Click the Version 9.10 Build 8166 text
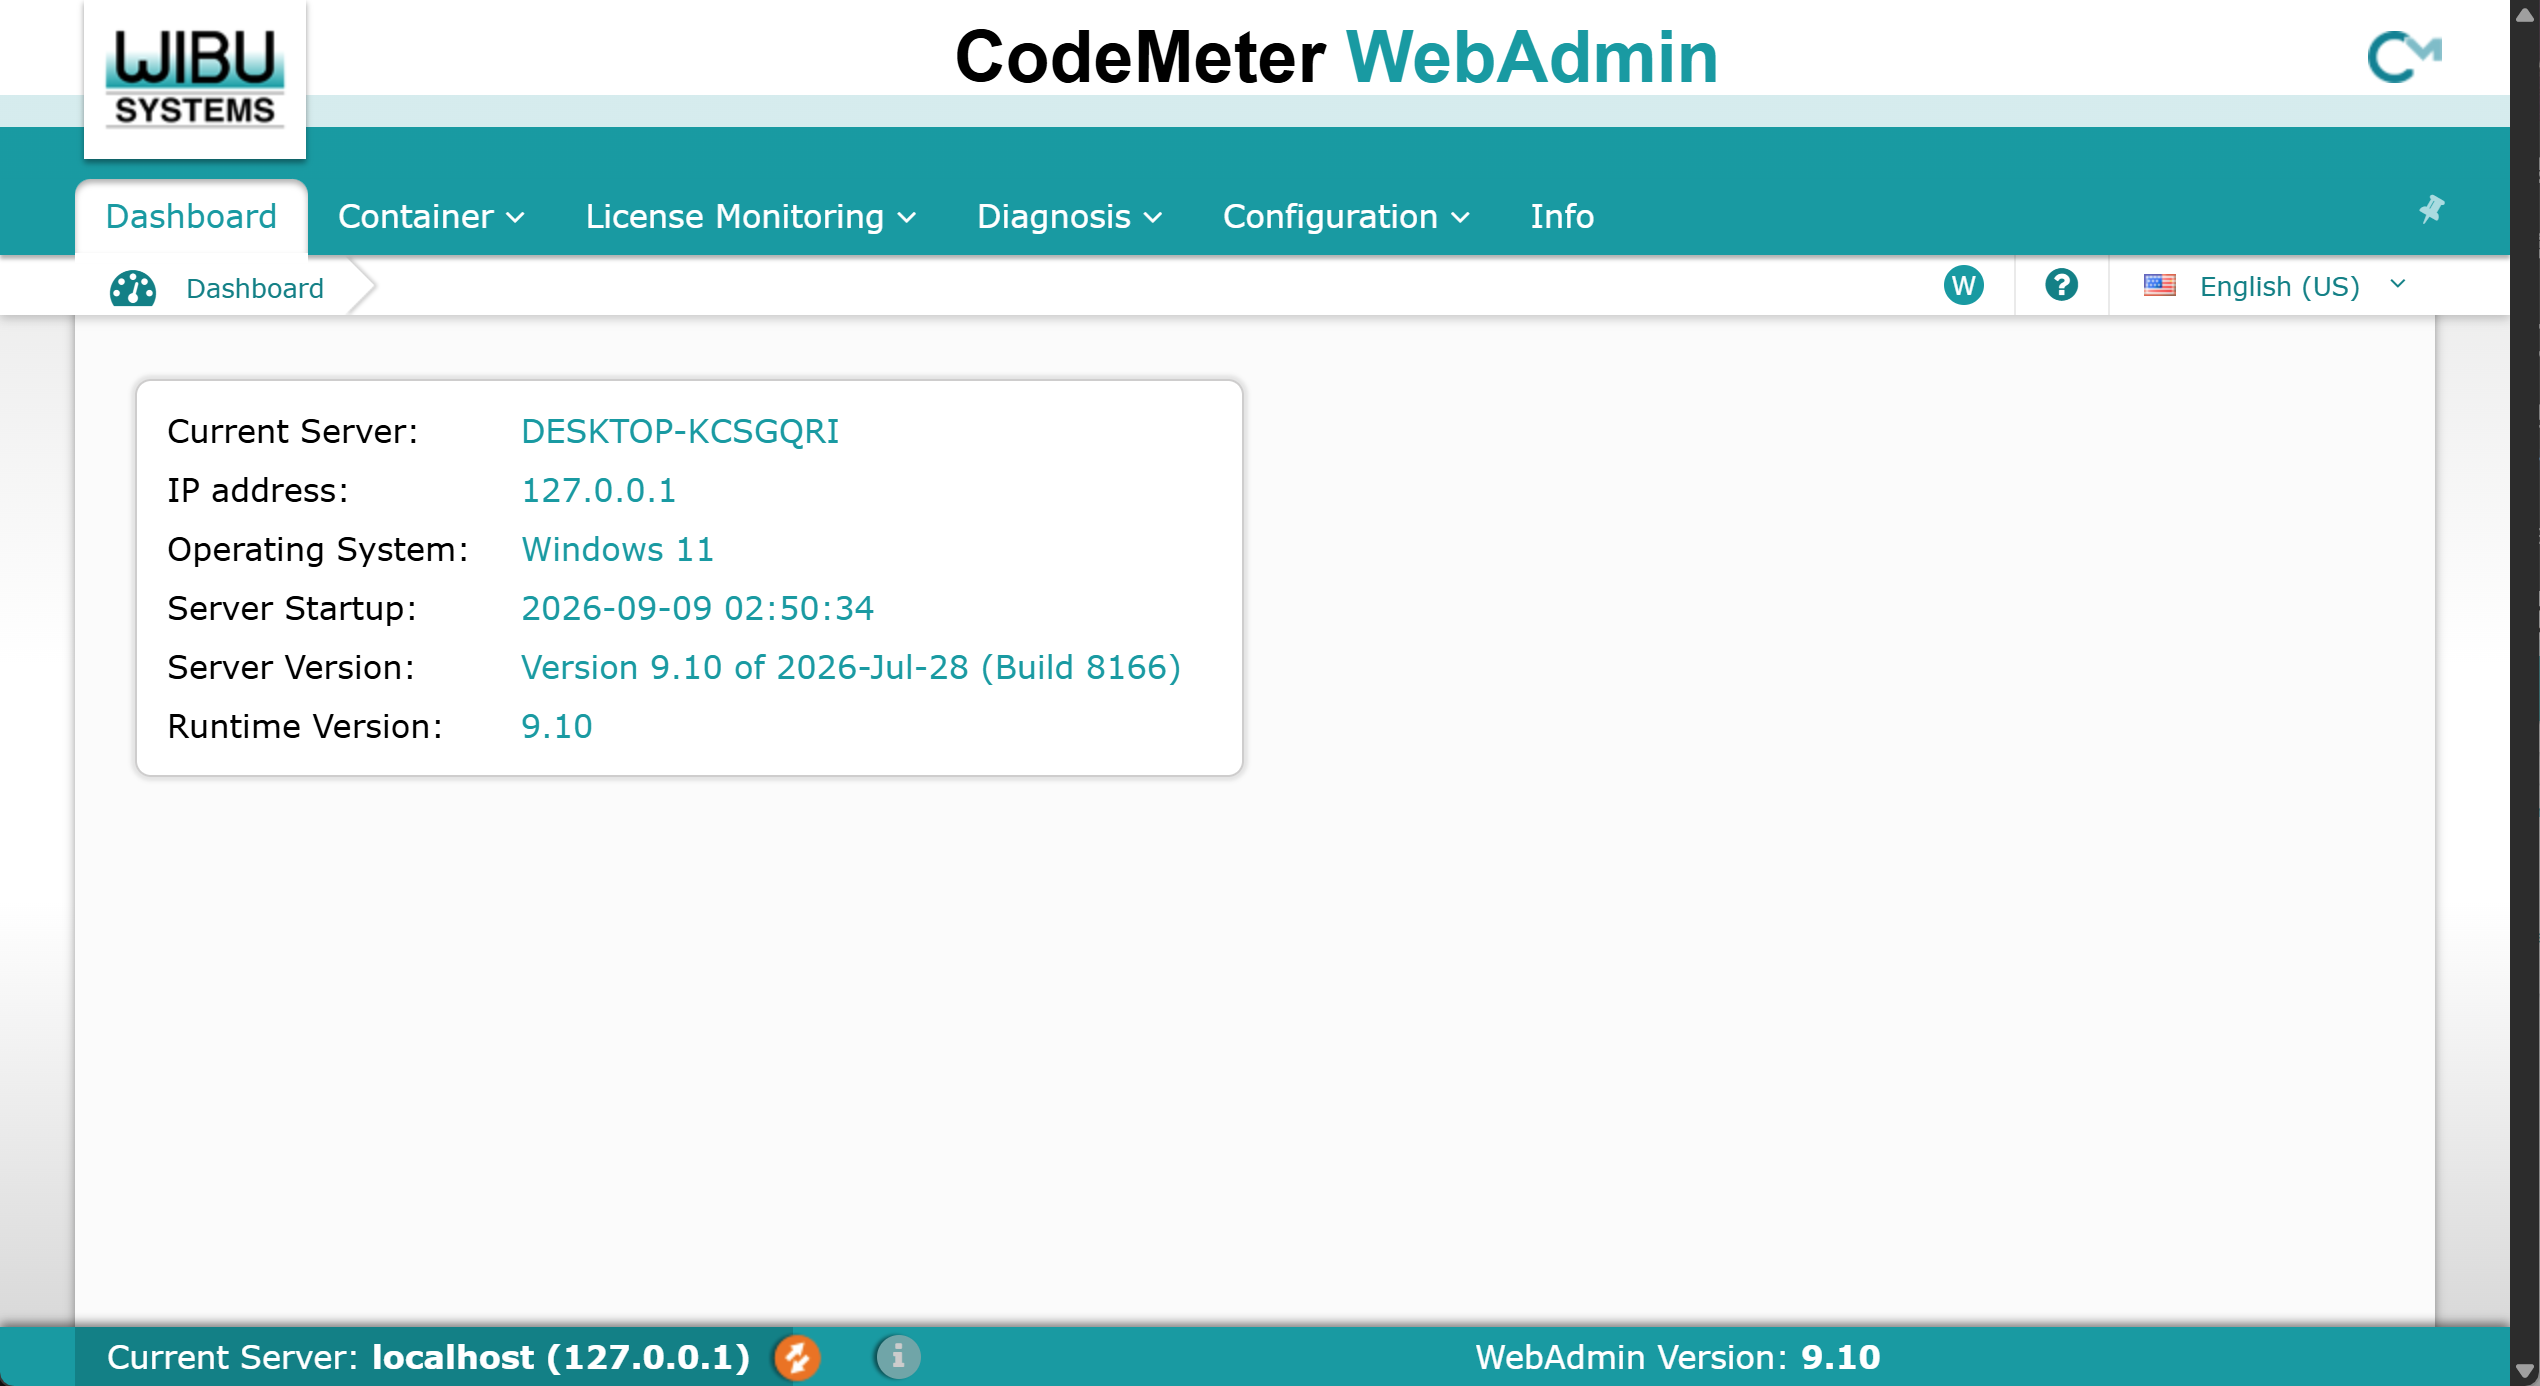This screenshot has height=1386, width=2540. 851,667
